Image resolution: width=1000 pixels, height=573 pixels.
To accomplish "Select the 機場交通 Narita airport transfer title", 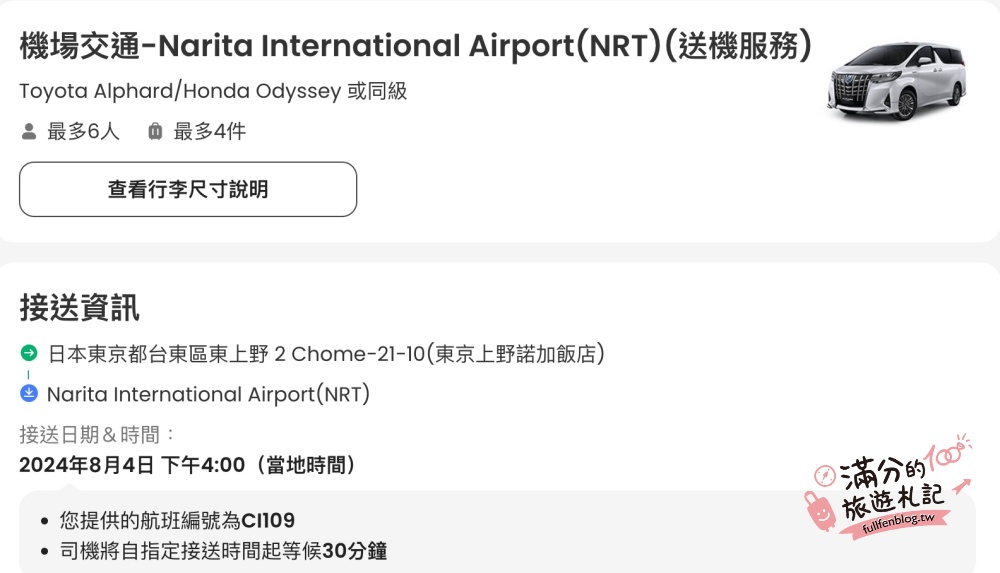I will point(416,46).
